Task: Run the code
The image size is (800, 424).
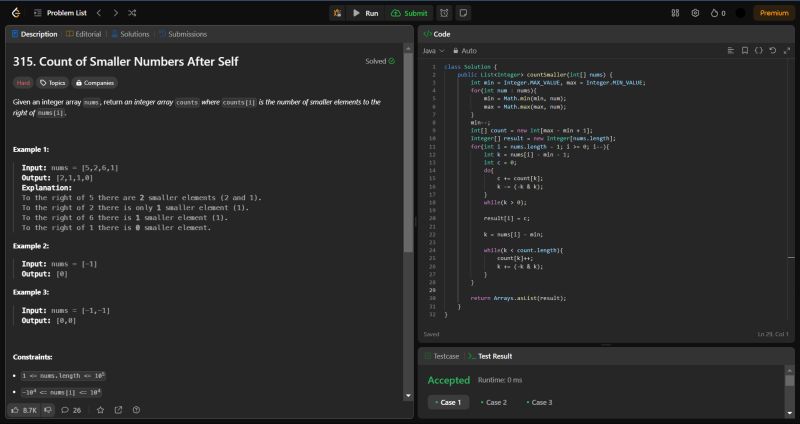Action: [366, 13]
